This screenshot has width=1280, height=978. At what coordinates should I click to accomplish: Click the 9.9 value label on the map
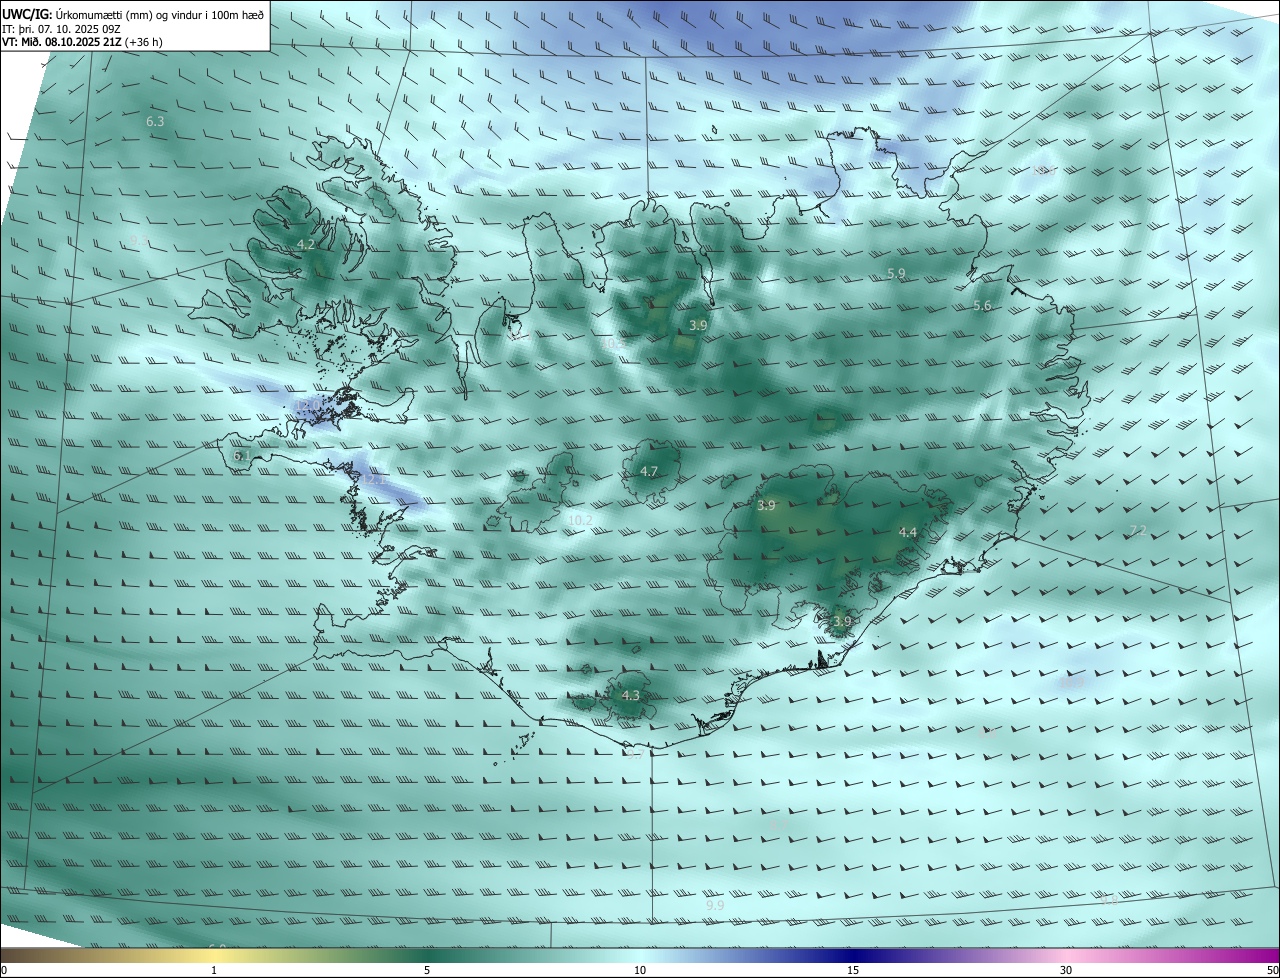[715, 905]
